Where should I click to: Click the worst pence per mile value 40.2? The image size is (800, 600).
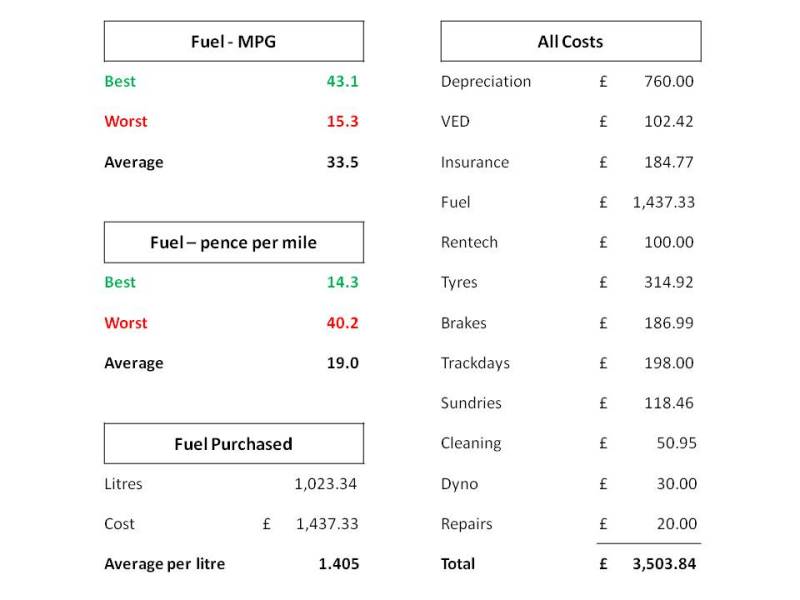342,323
